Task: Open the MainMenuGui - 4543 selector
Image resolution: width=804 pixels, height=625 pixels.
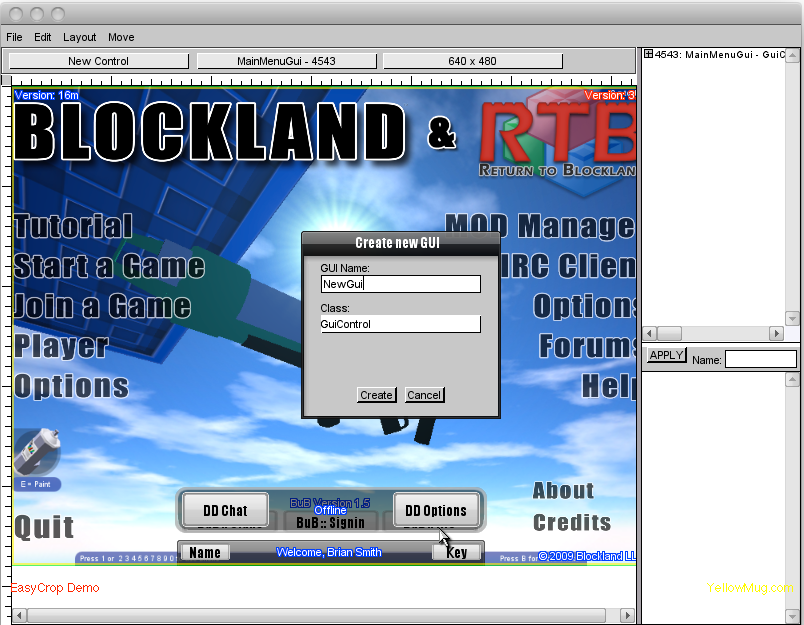Action: tap(286, 61)
